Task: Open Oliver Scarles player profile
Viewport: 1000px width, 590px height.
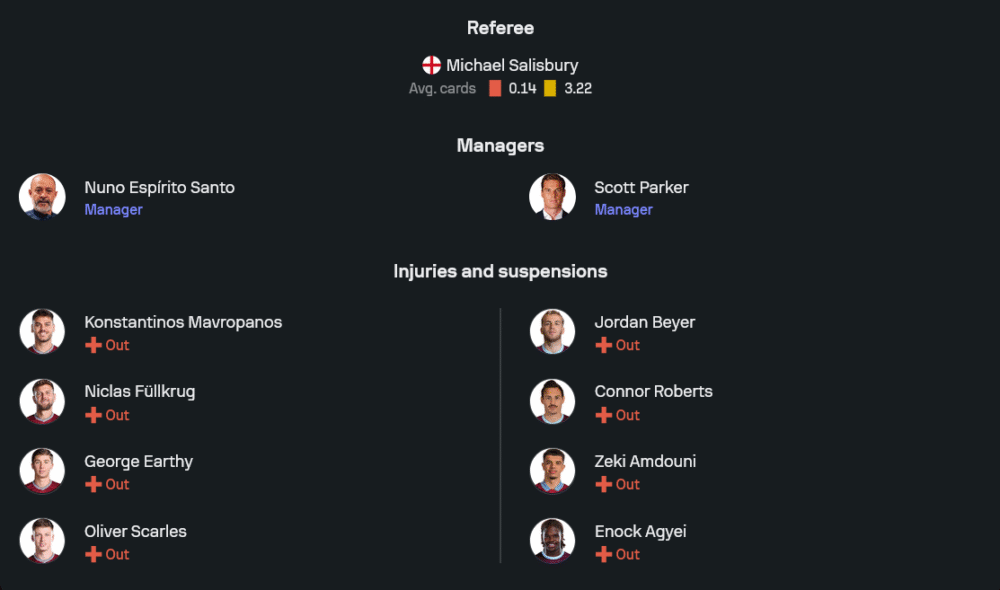Action: click(x=135, y=531)
